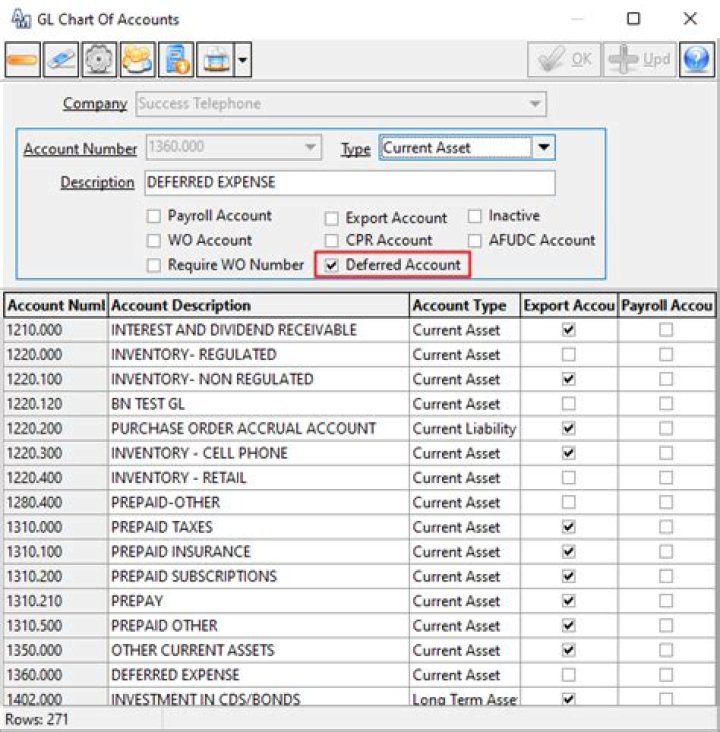
Task: Enable the AFUDC Account checkbox
Action: click(474, 240)
